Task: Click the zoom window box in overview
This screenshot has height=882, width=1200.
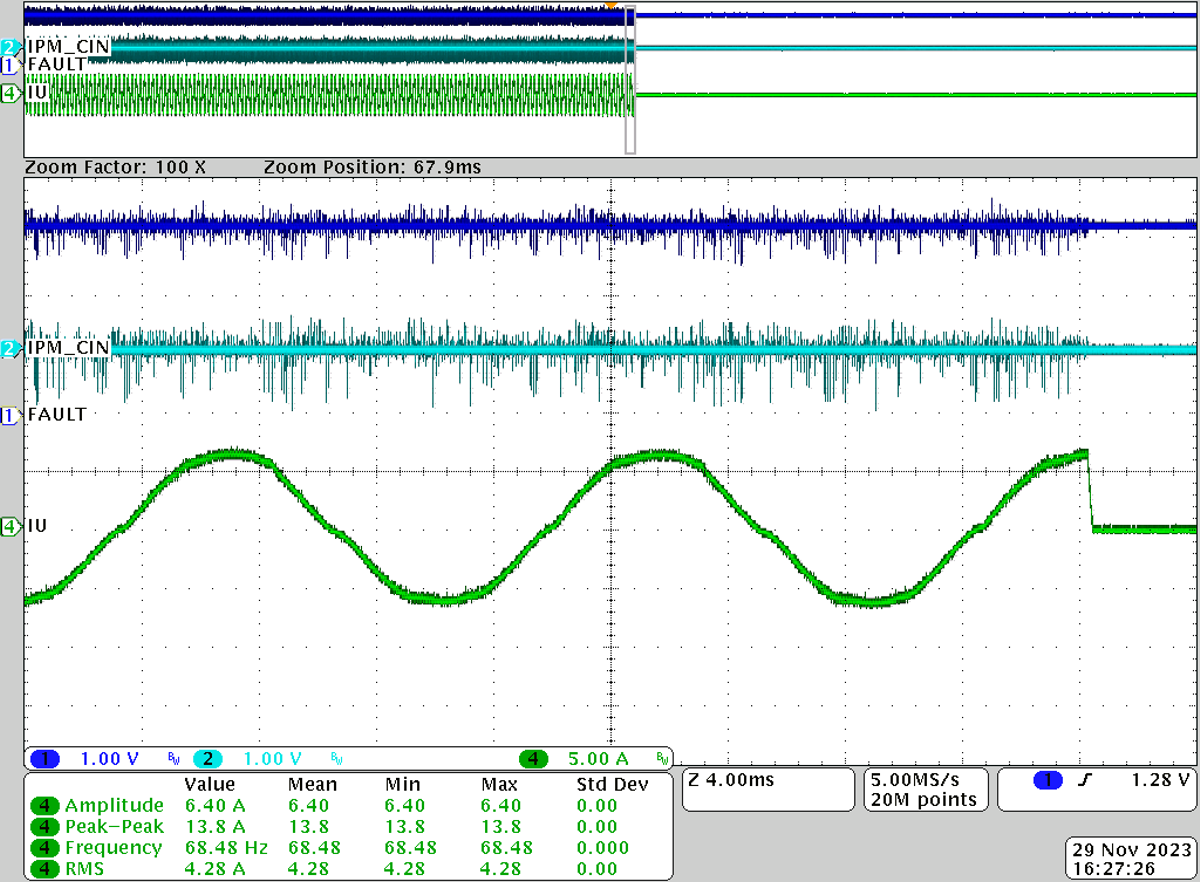Action: 630,80
